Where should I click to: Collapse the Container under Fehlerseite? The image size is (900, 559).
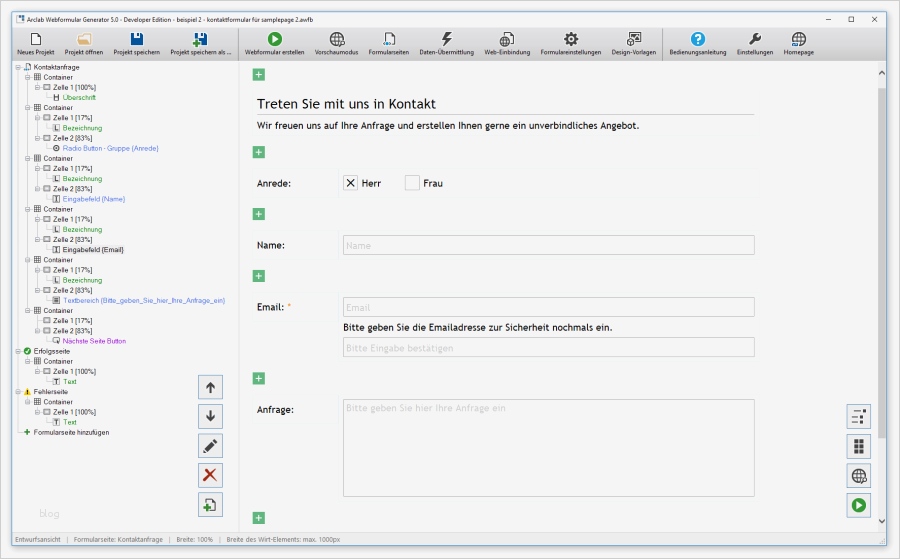click(28, 402)
